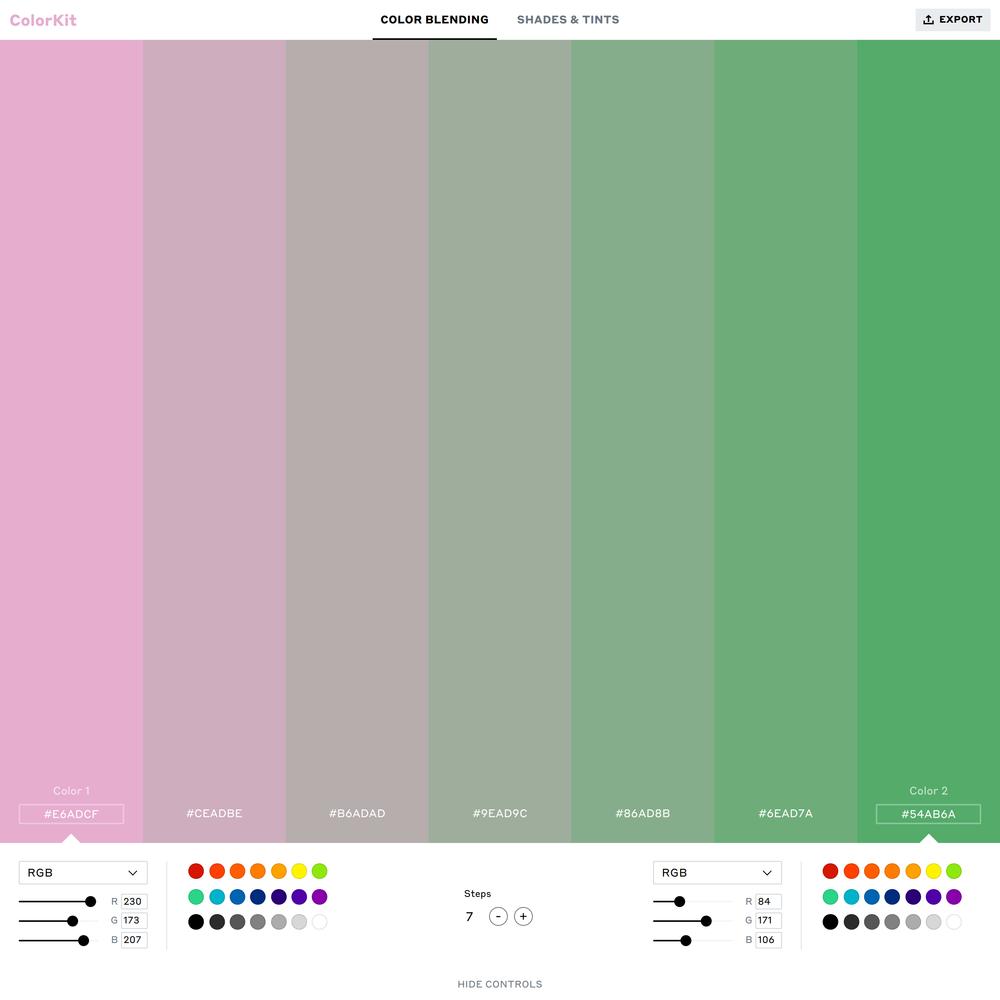Image resolution: width=1000 pixels, height=1000 pixels.
Task: Click Color 1 G value field 173
Action: coord(134,920)
